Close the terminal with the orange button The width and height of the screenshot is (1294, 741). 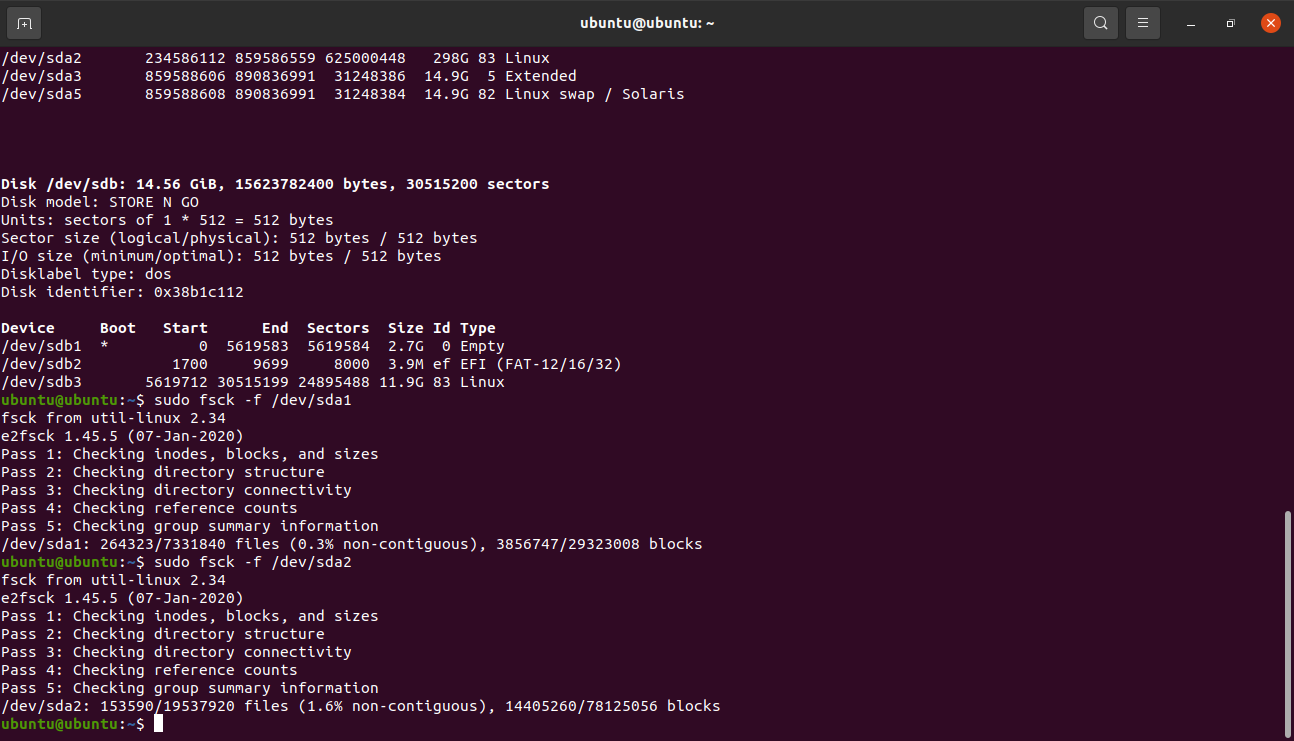click(1270, 23)
